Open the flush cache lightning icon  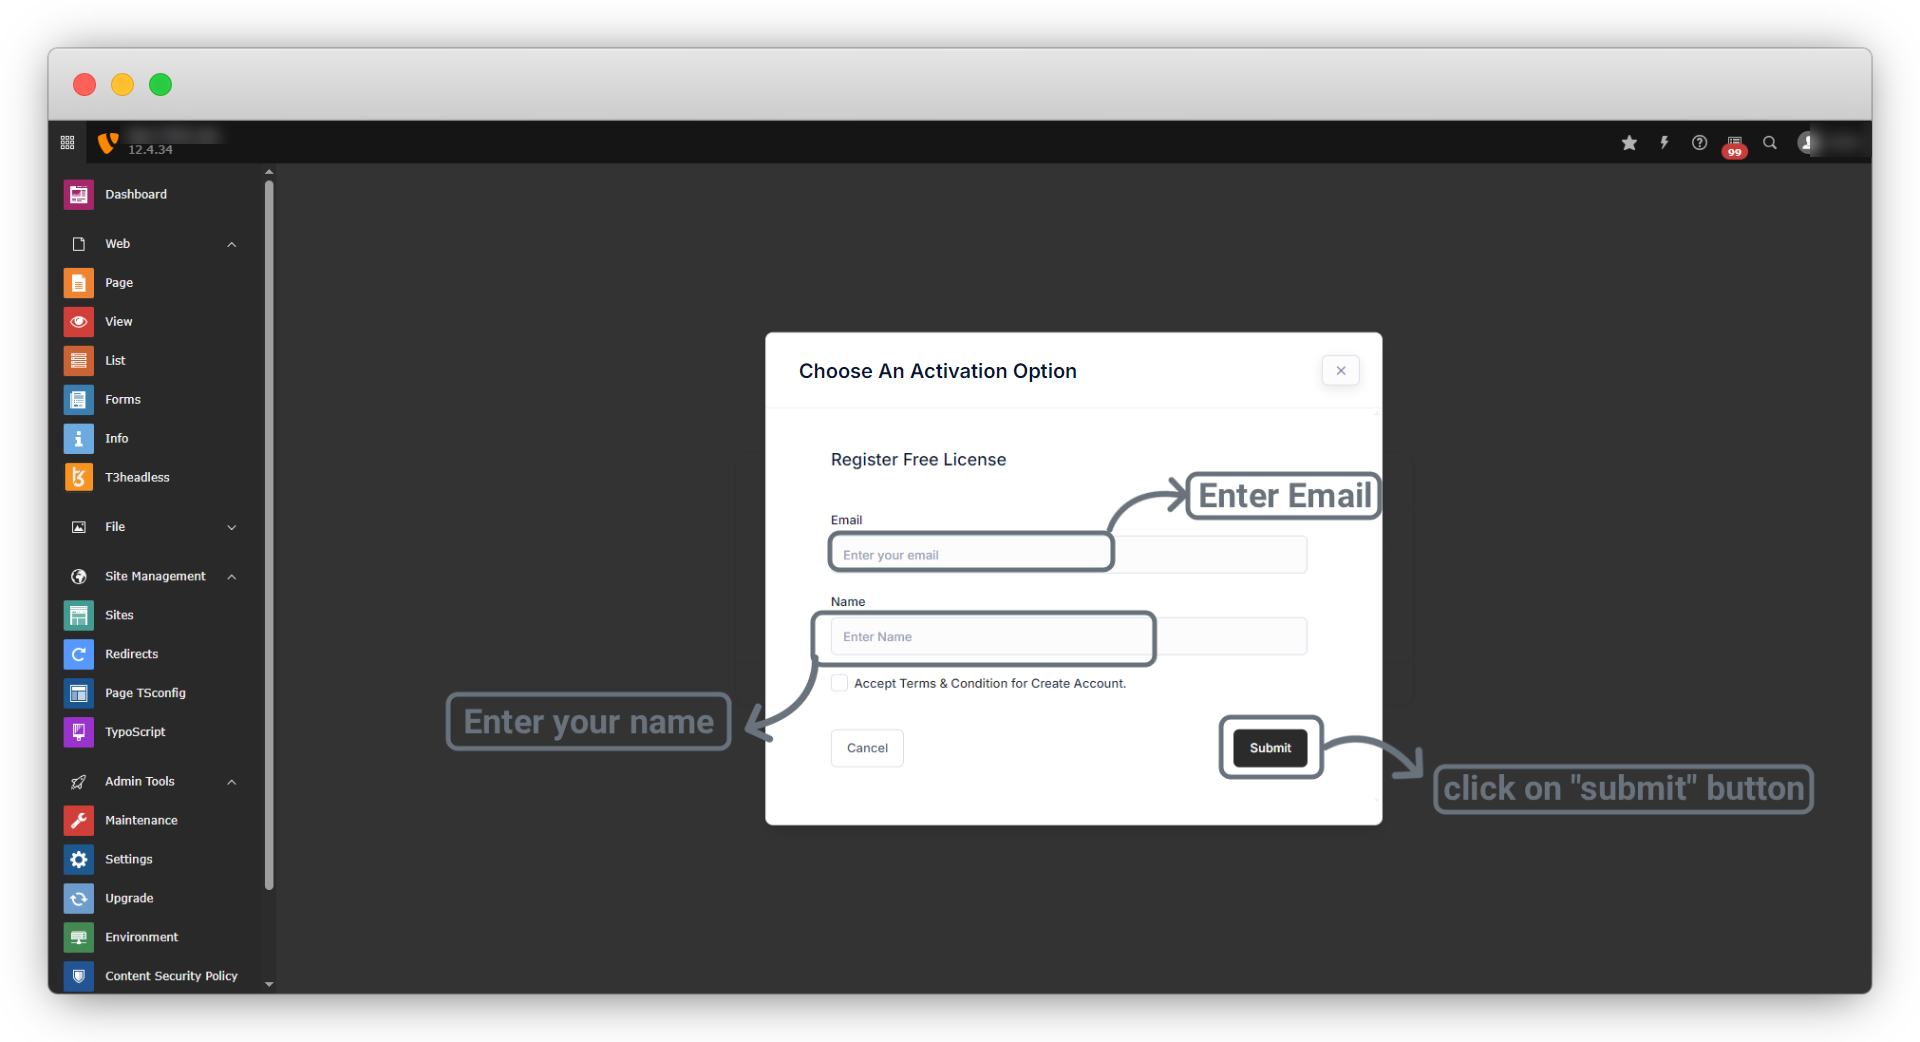tap(1664, 143)
